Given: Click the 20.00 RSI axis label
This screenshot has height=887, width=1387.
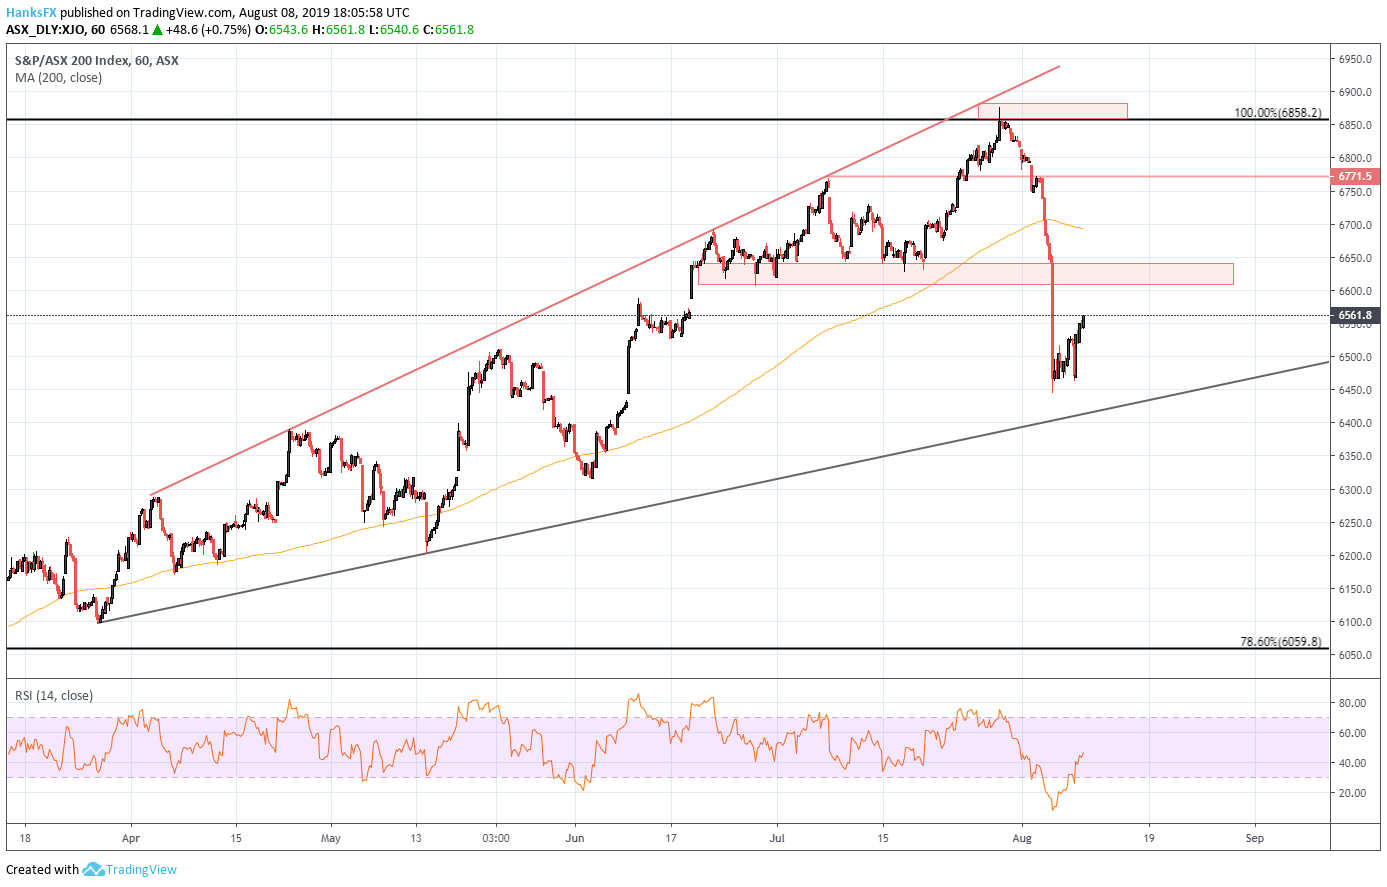Looking at the screenshot, I should pyautogui.click(x=1352, y=793).
